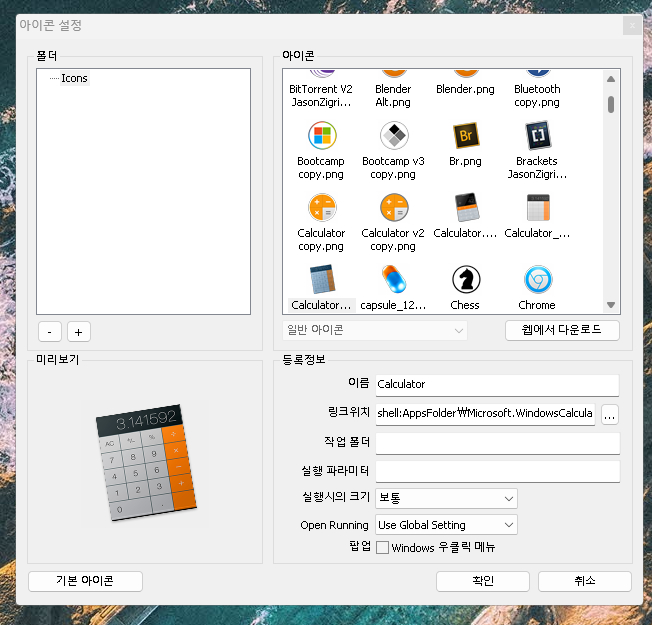Click the icon list scroll-down arrow

click(x=611, y=305)
